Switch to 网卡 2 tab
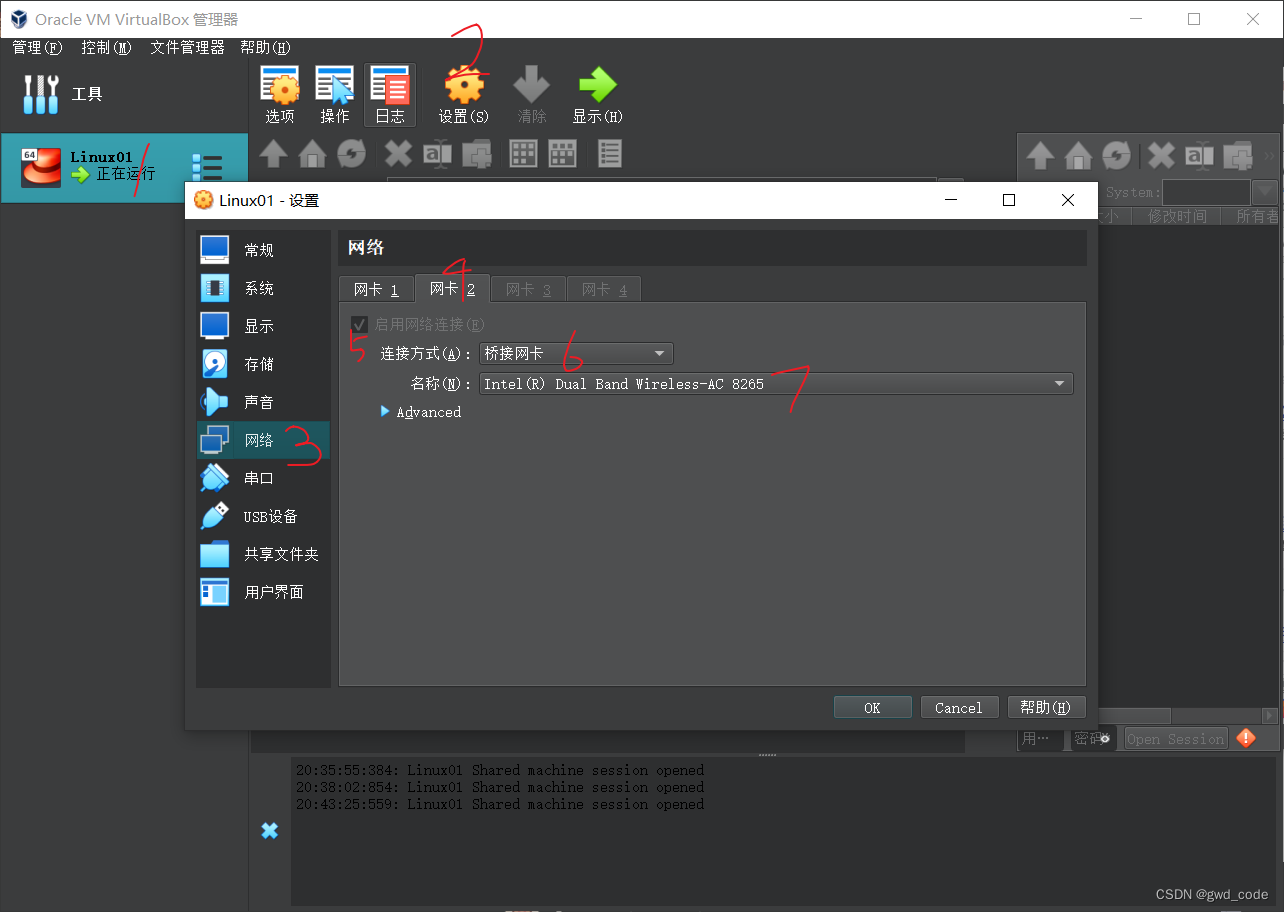This screenshot has width=1284, height=912. coord(452,288)
